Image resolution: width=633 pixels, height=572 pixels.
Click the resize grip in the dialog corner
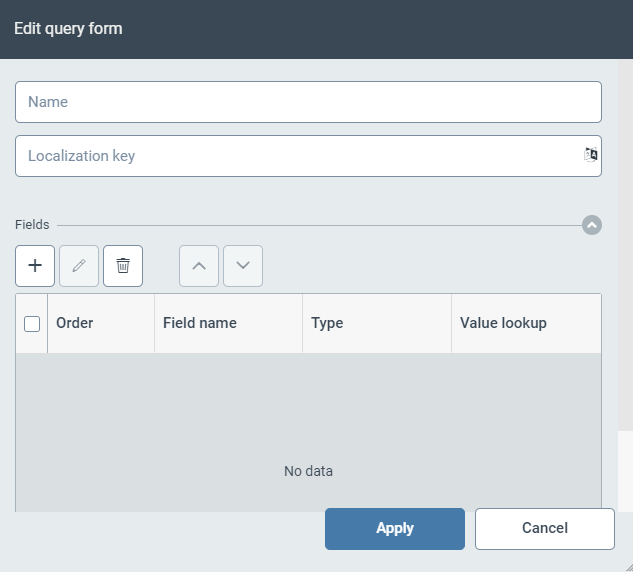pyautogui.click(x=627, y=566)
